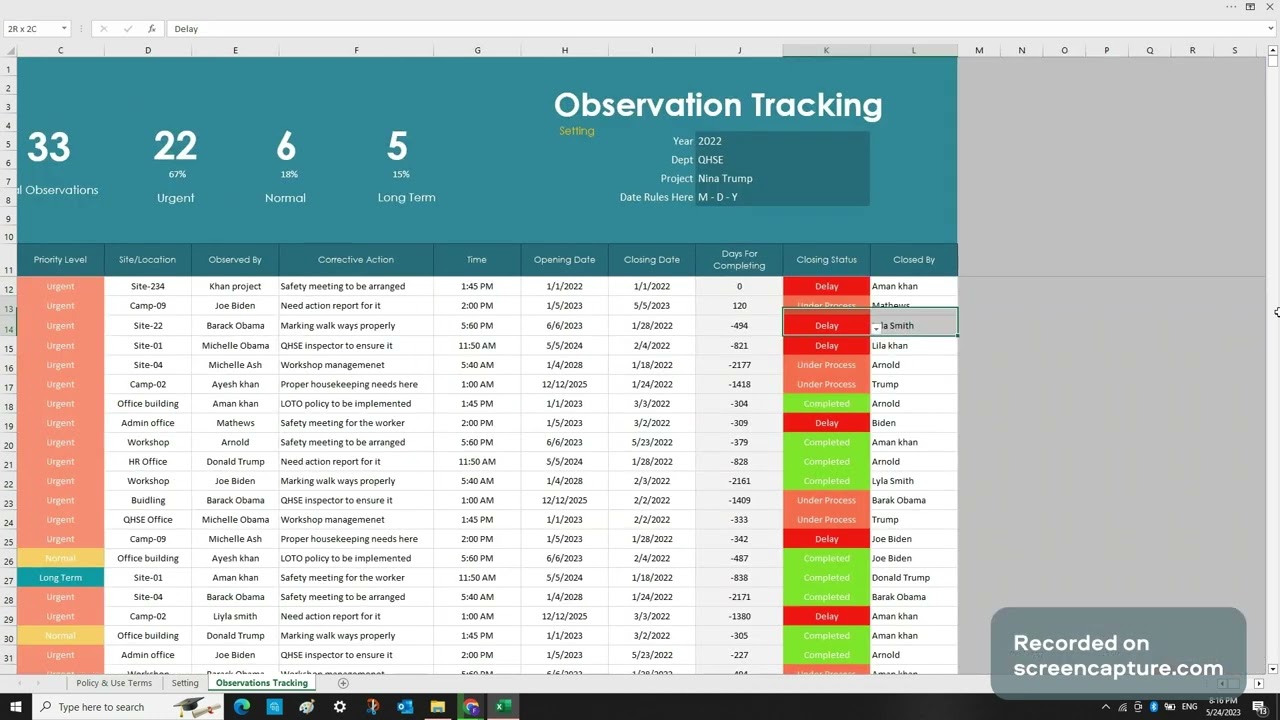Screen dimensions: 1280x720
Task: Select the Site-234 location cell
Action: pyautogui.click(x=148, y=286)
